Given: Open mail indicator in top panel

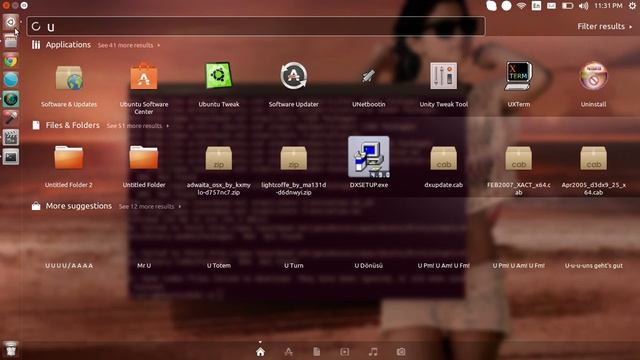Looking at the screenshot, I should coord(551,6).
